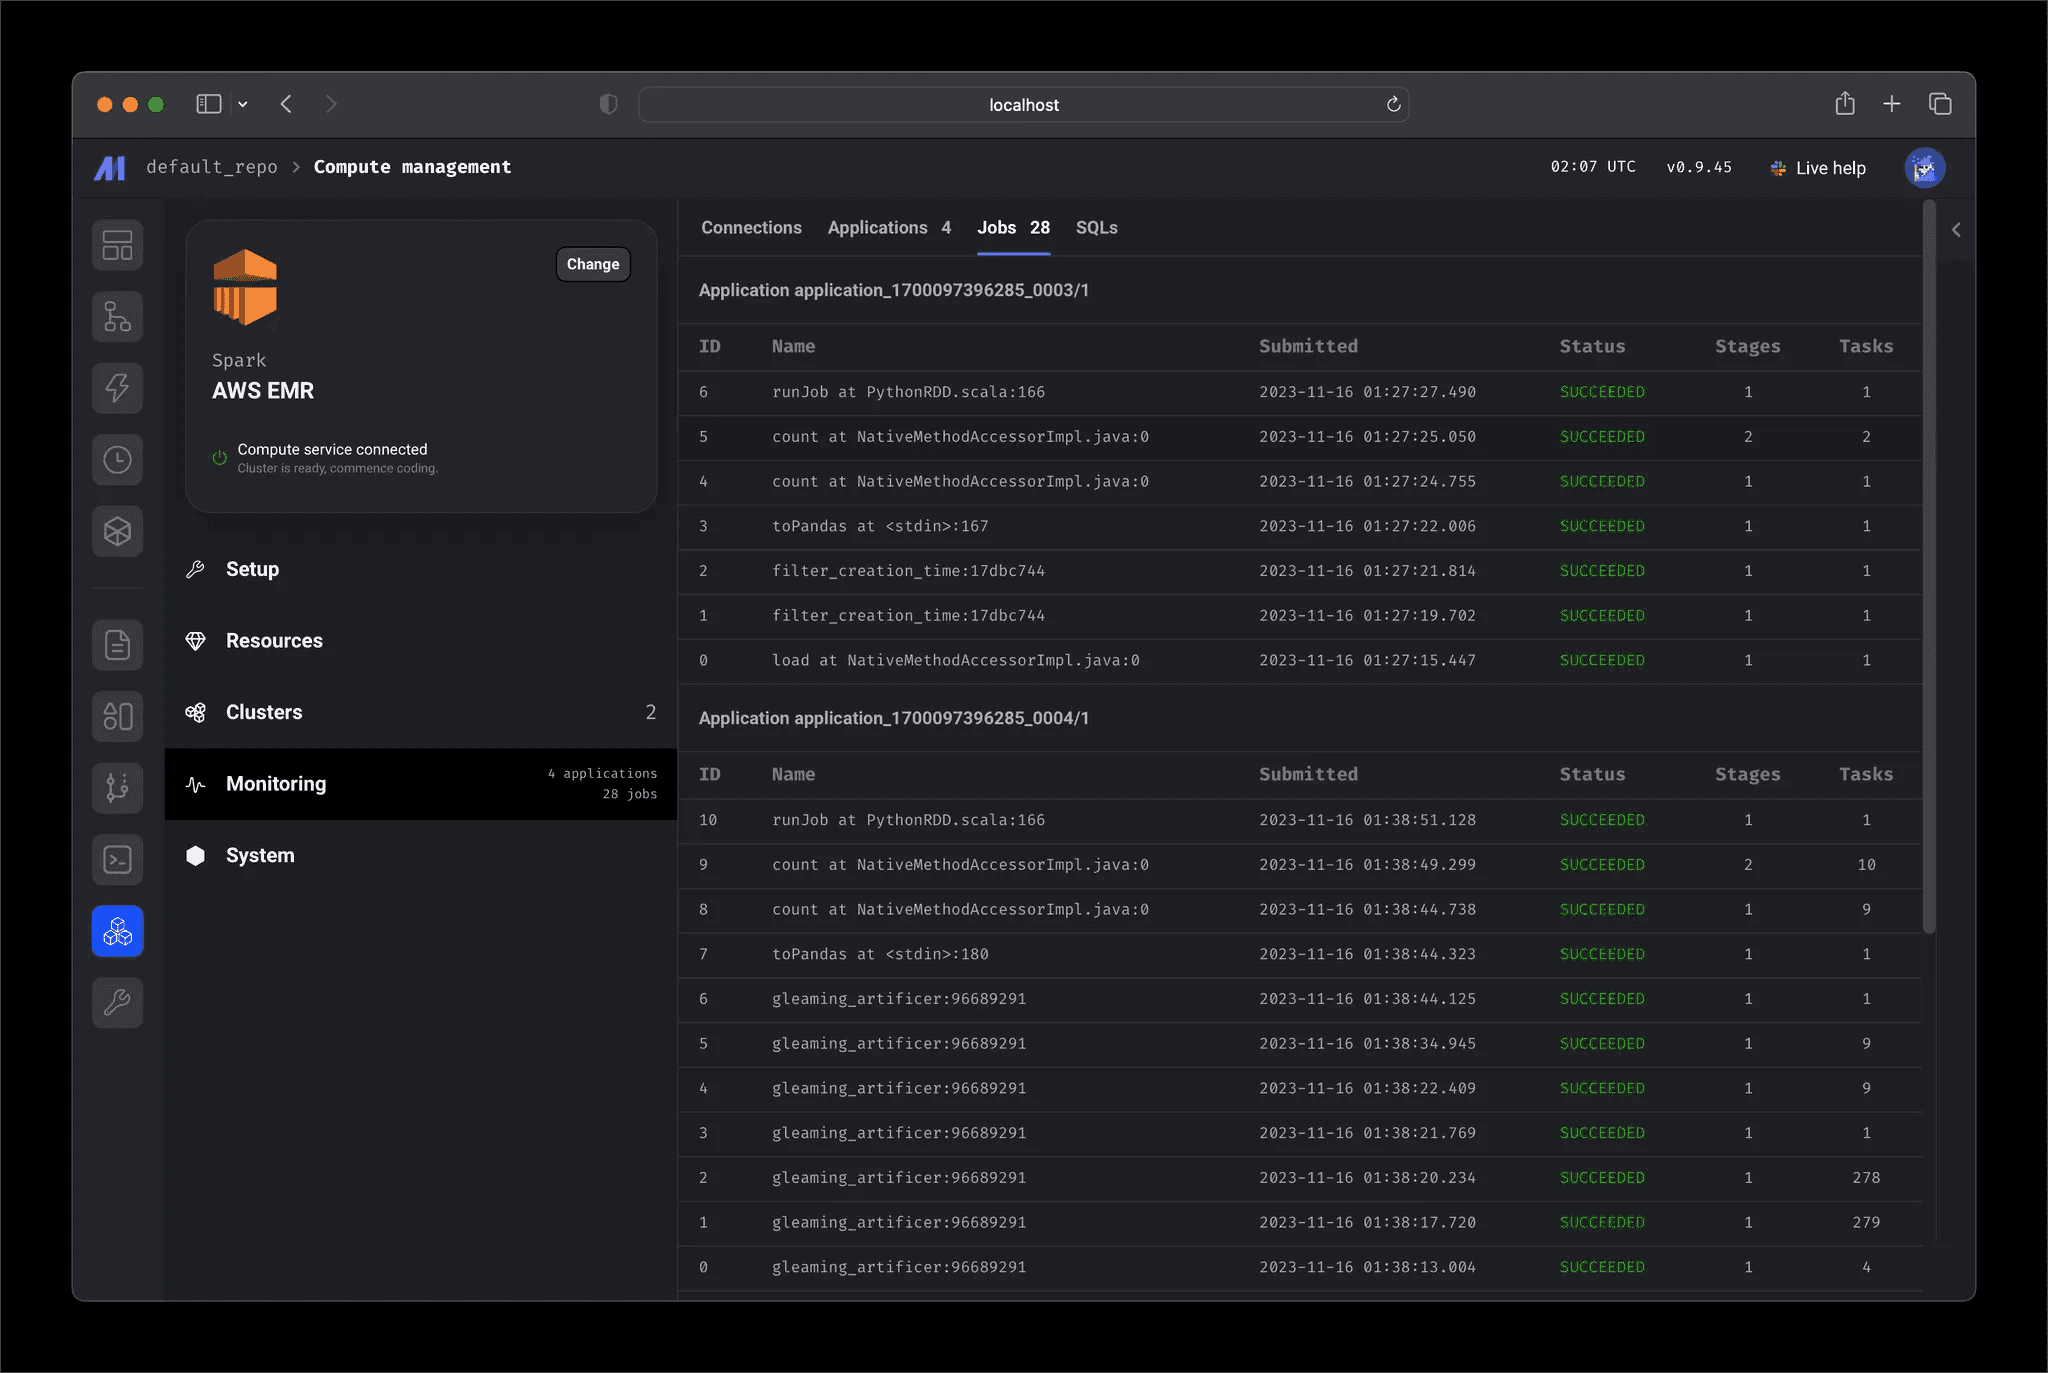The image size is (2048, 1373).
Task: Select the highlighted compute management cubes icon
Action: [x=118, y=931]
